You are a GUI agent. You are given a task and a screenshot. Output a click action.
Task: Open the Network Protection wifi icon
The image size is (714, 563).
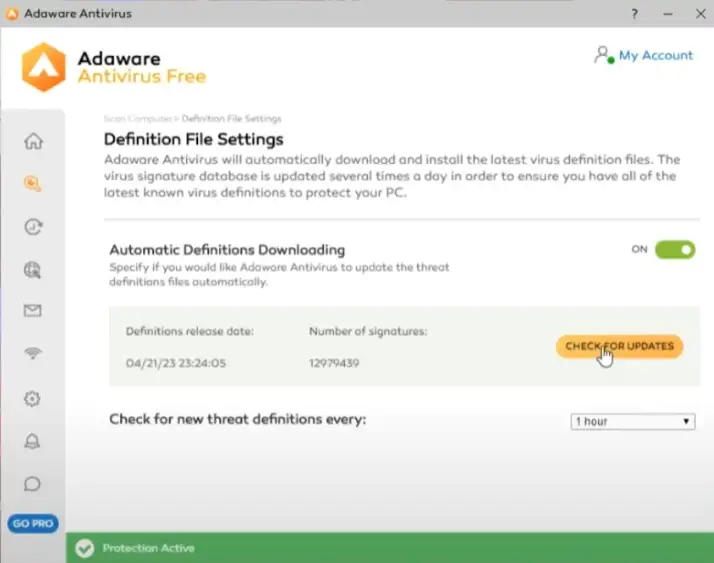pyautogui.click(x=32, y=354)
